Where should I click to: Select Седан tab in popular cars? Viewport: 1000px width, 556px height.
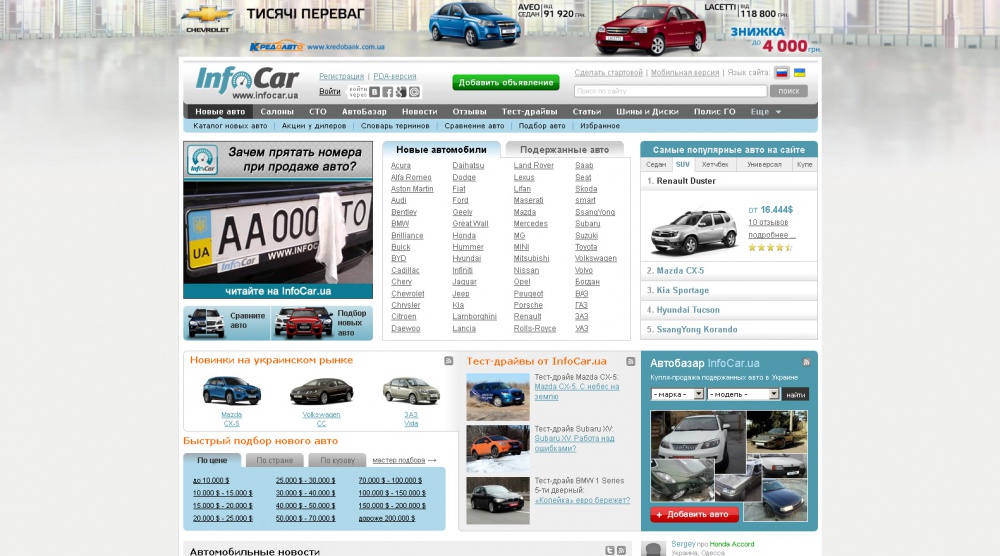[656, 165]
